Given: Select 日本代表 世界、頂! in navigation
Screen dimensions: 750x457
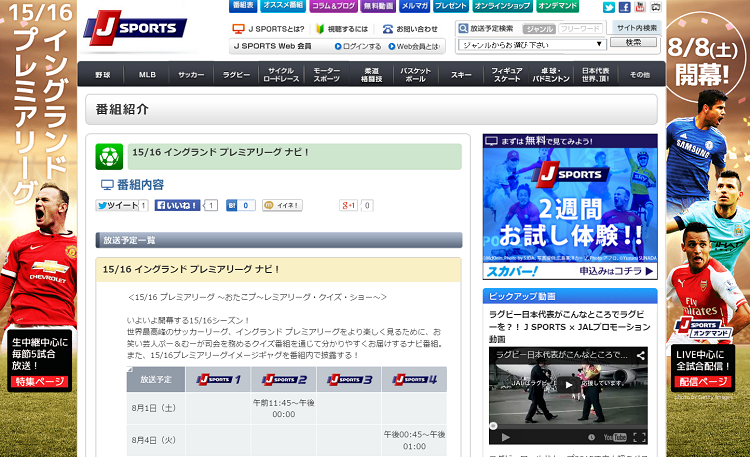Looking at the screenshot, I should click(596, 75).
